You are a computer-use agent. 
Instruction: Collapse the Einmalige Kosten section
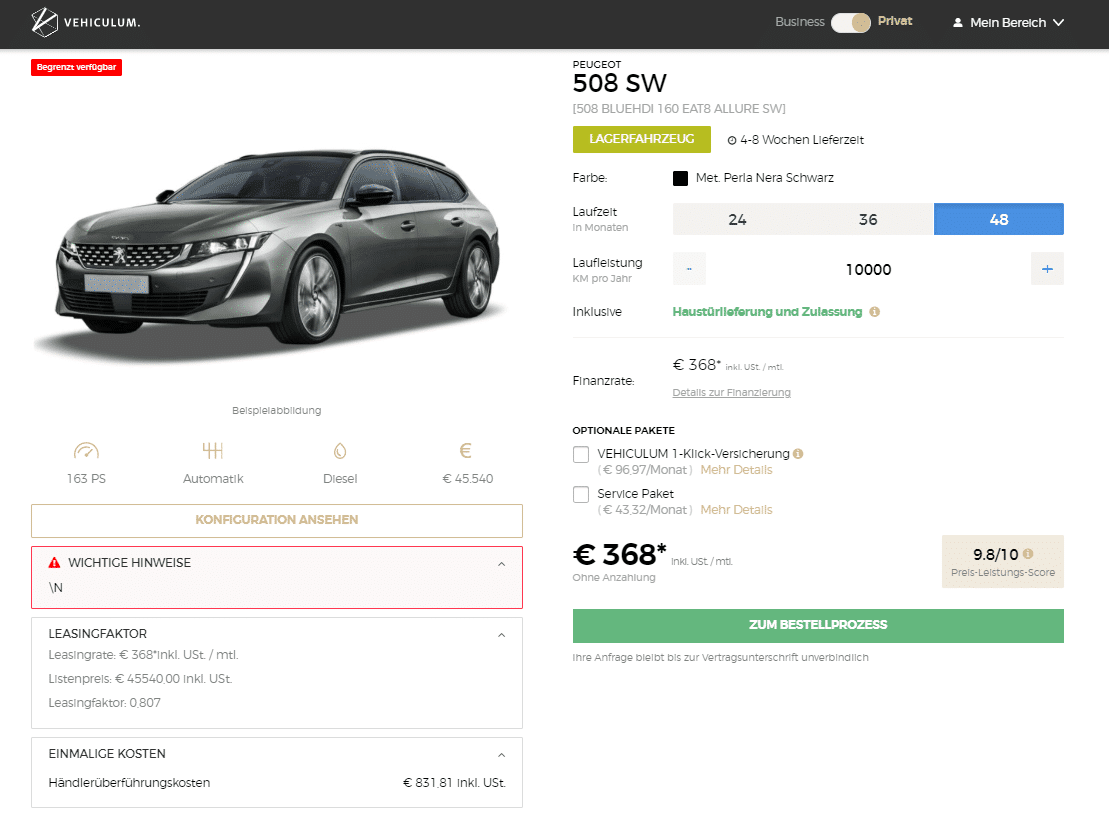pyautogui.click(x=501, y=755)
